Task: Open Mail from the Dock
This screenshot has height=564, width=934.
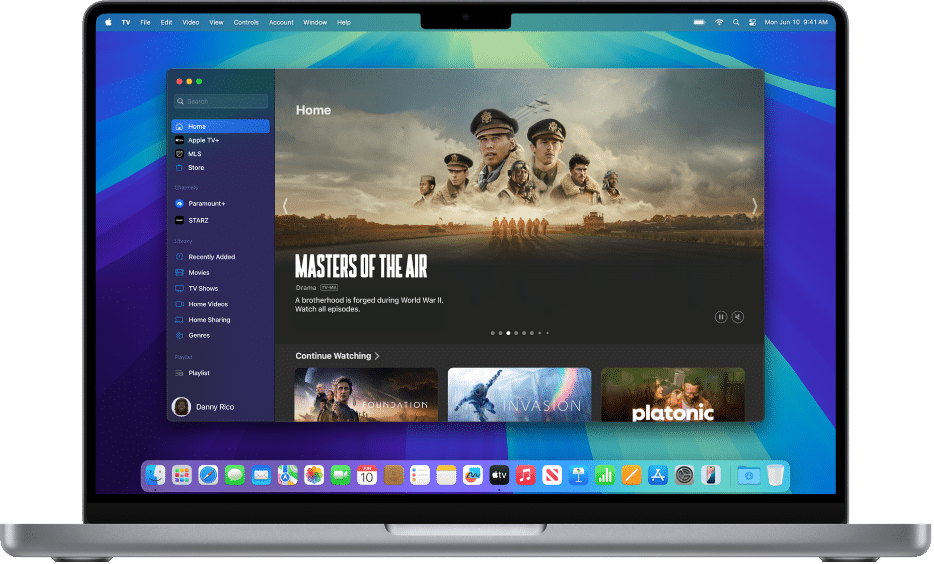Action: click(261, 475)
